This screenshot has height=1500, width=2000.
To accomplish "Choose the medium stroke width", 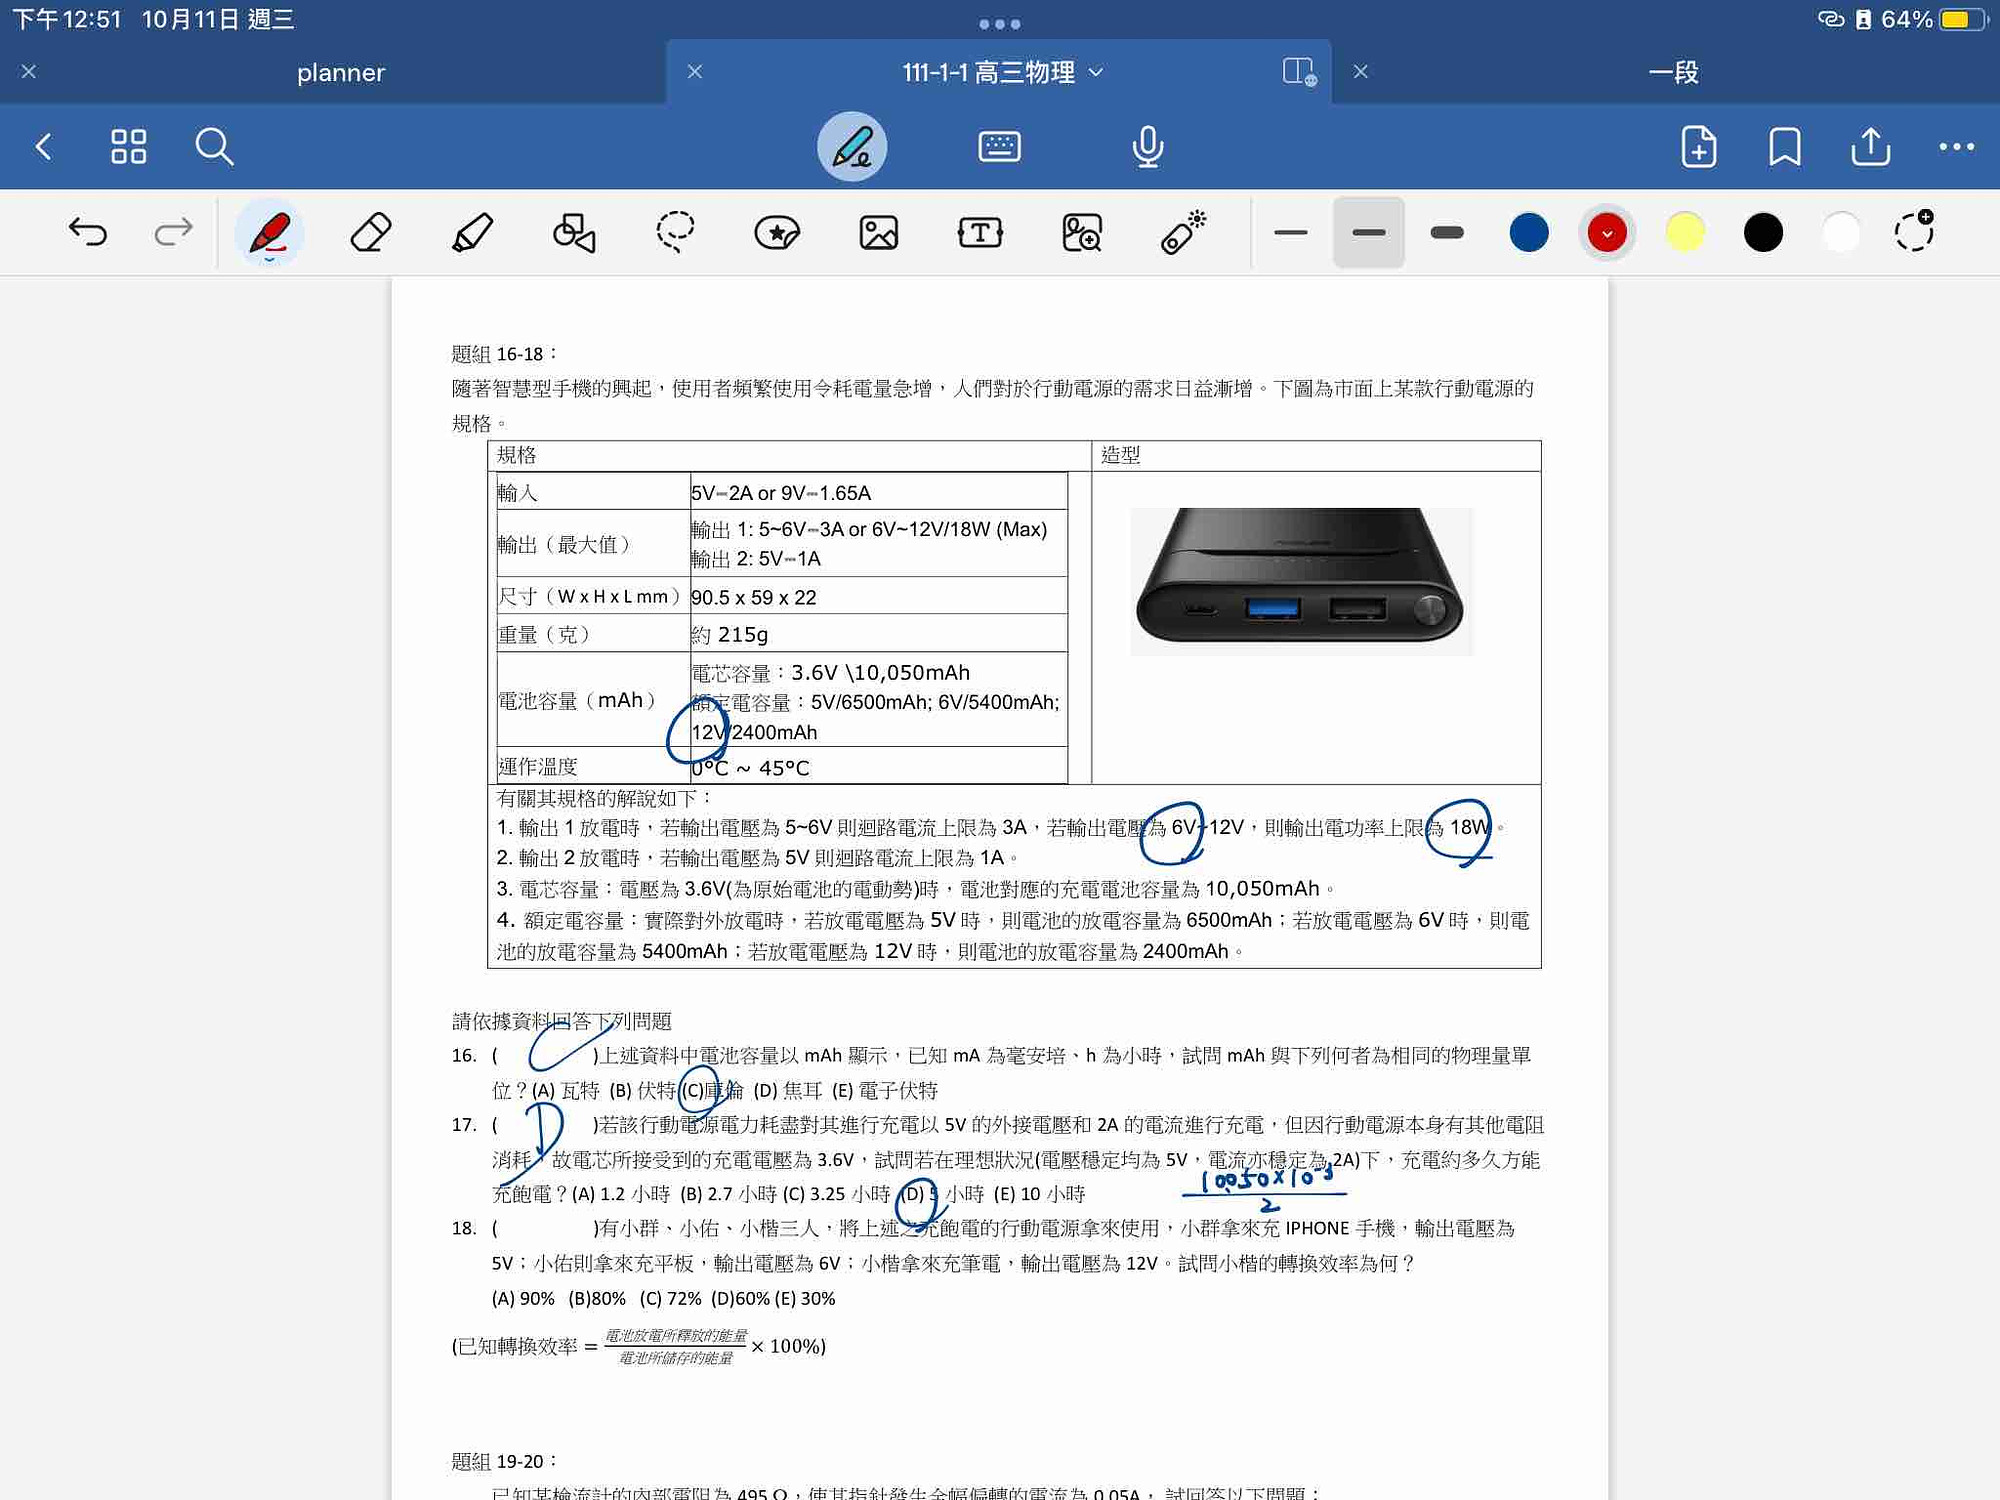I will (1369, 232).
